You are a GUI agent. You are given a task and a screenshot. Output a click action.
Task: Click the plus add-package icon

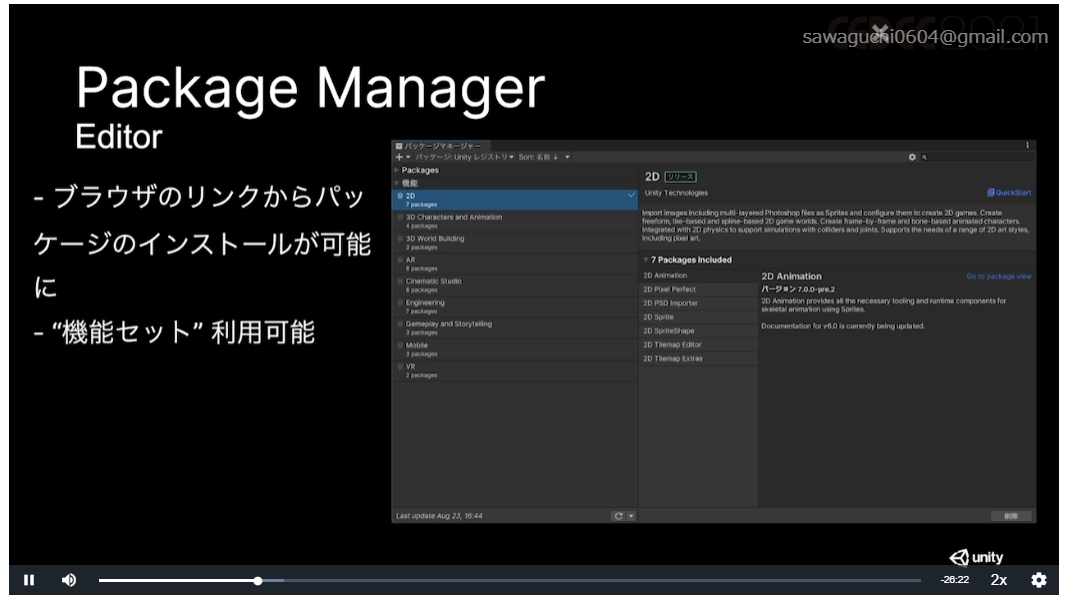click(x=399, y=157)
